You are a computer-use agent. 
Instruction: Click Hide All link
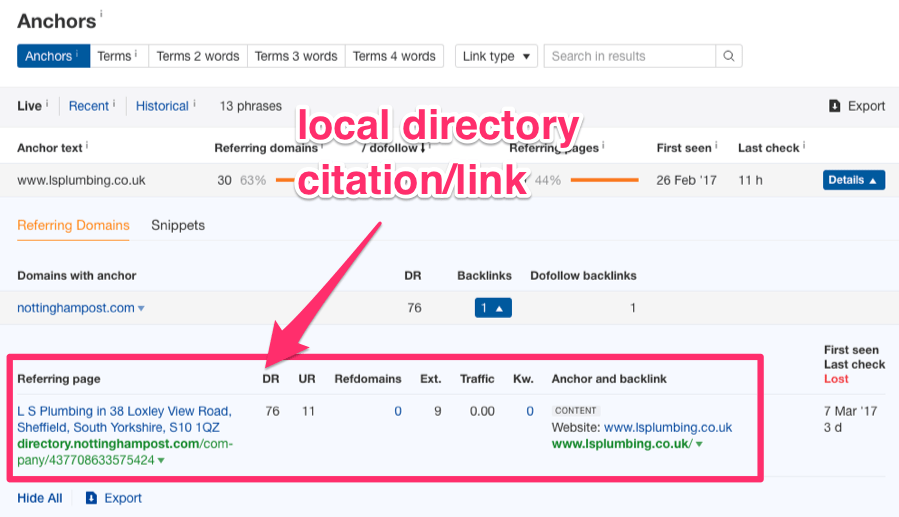40,498
